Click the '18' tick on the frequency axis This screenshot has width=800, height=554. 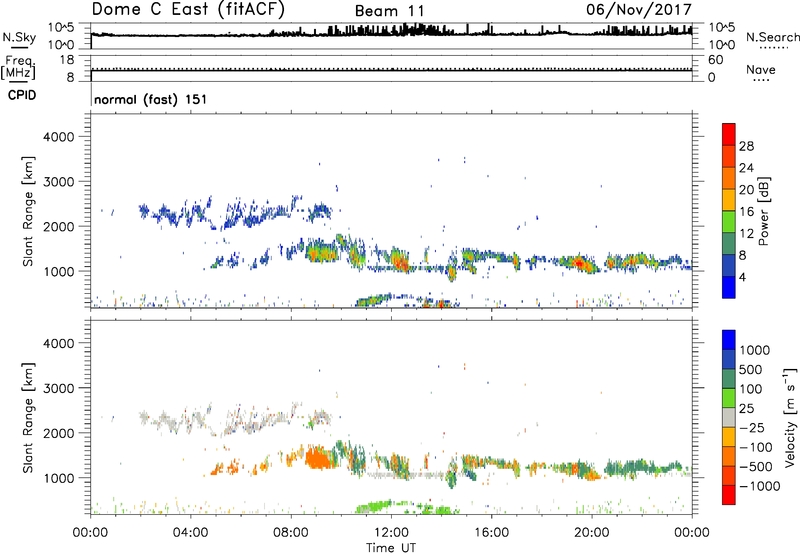(x=67, y=60)
